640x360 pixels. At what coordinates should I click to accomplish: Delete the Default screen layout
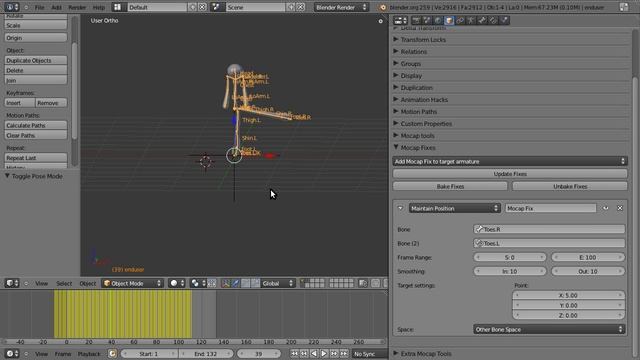[202, 7]
